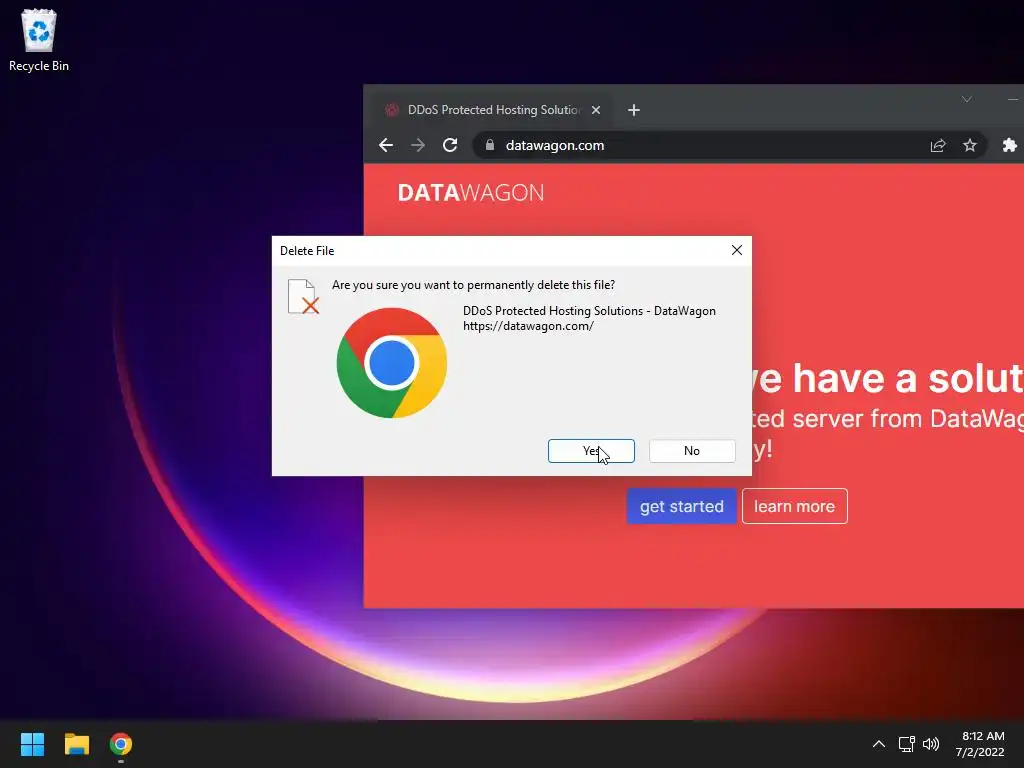The width and height of the screenshot is (1024, 768).
Task: Open the clock showing 8:12 AM 7/2/2022
Action: 980,744
